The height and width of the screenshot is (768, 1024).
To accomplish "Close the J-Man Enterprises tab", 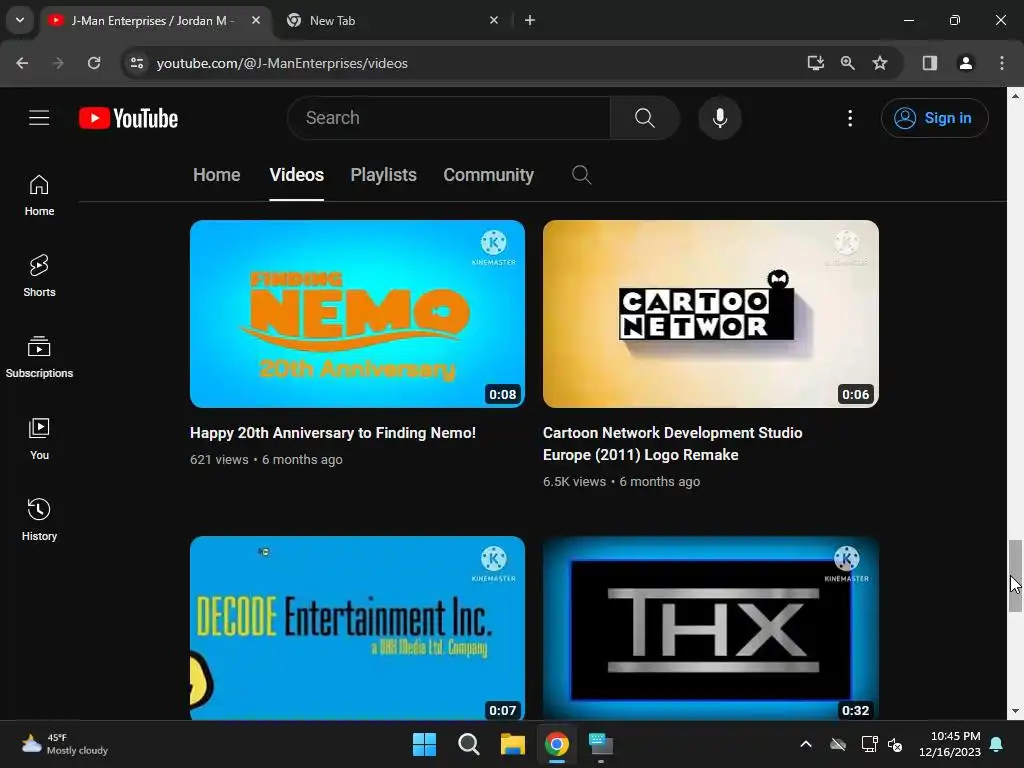I will [256, 20].
